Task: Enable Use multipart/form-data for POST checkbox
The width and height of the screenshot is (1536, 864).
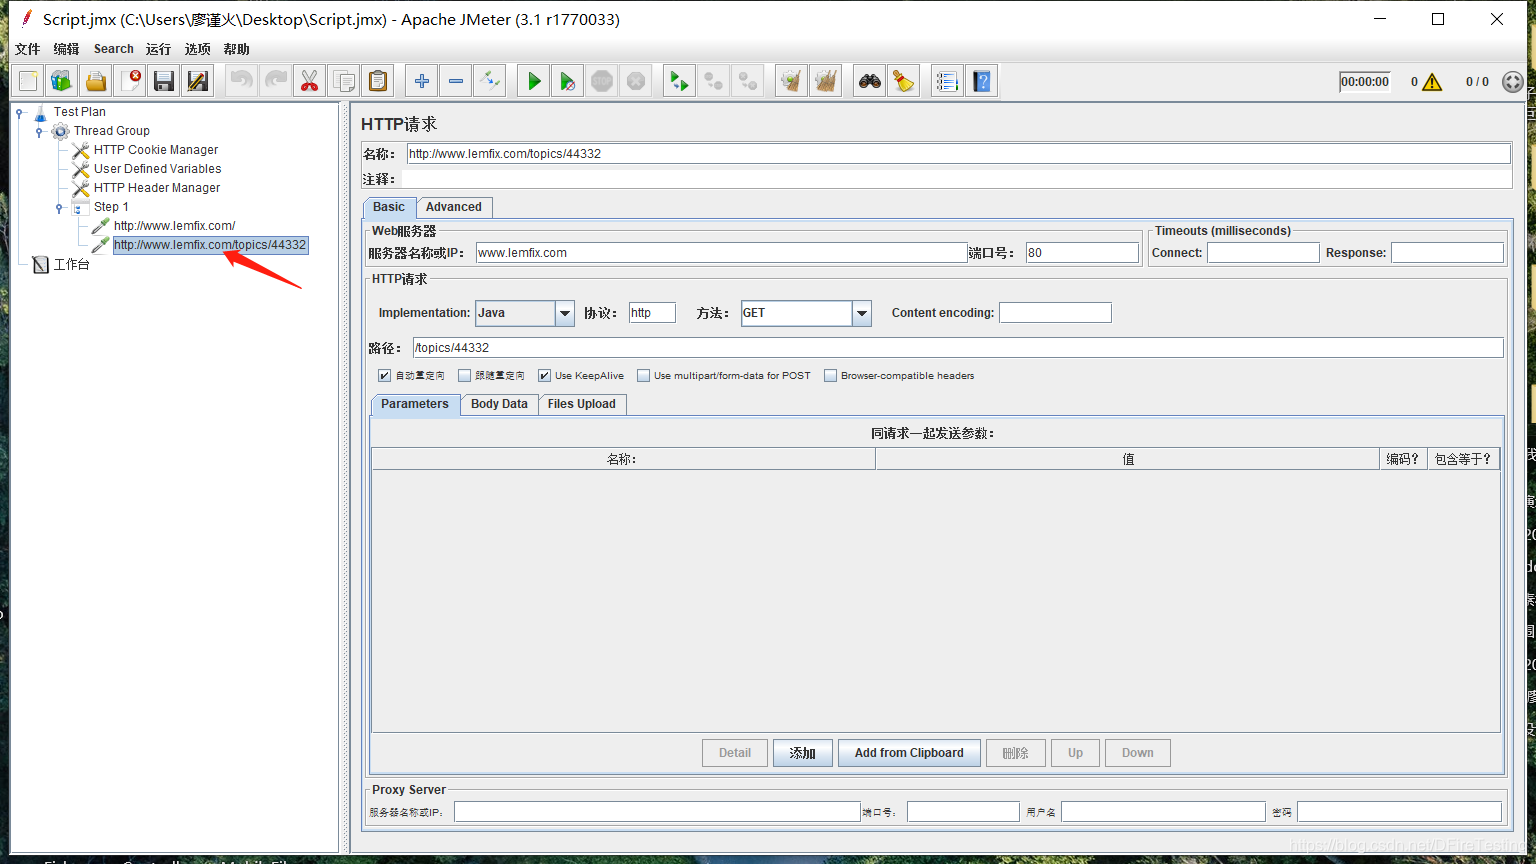Action: click(643, 376)
